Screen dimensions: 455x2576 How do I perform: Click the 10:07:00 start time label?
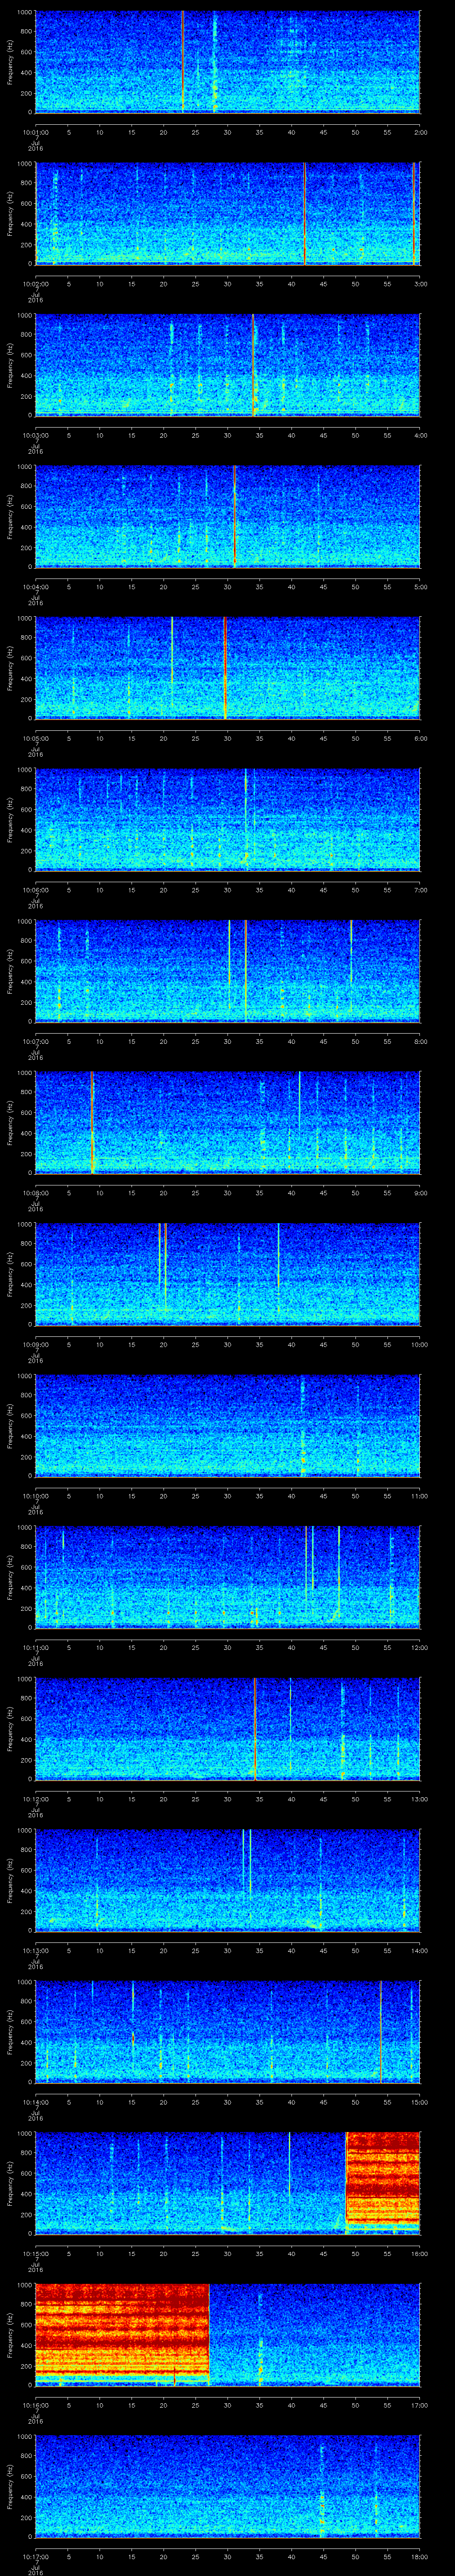pyautogui.click(x=36, y=1041)
